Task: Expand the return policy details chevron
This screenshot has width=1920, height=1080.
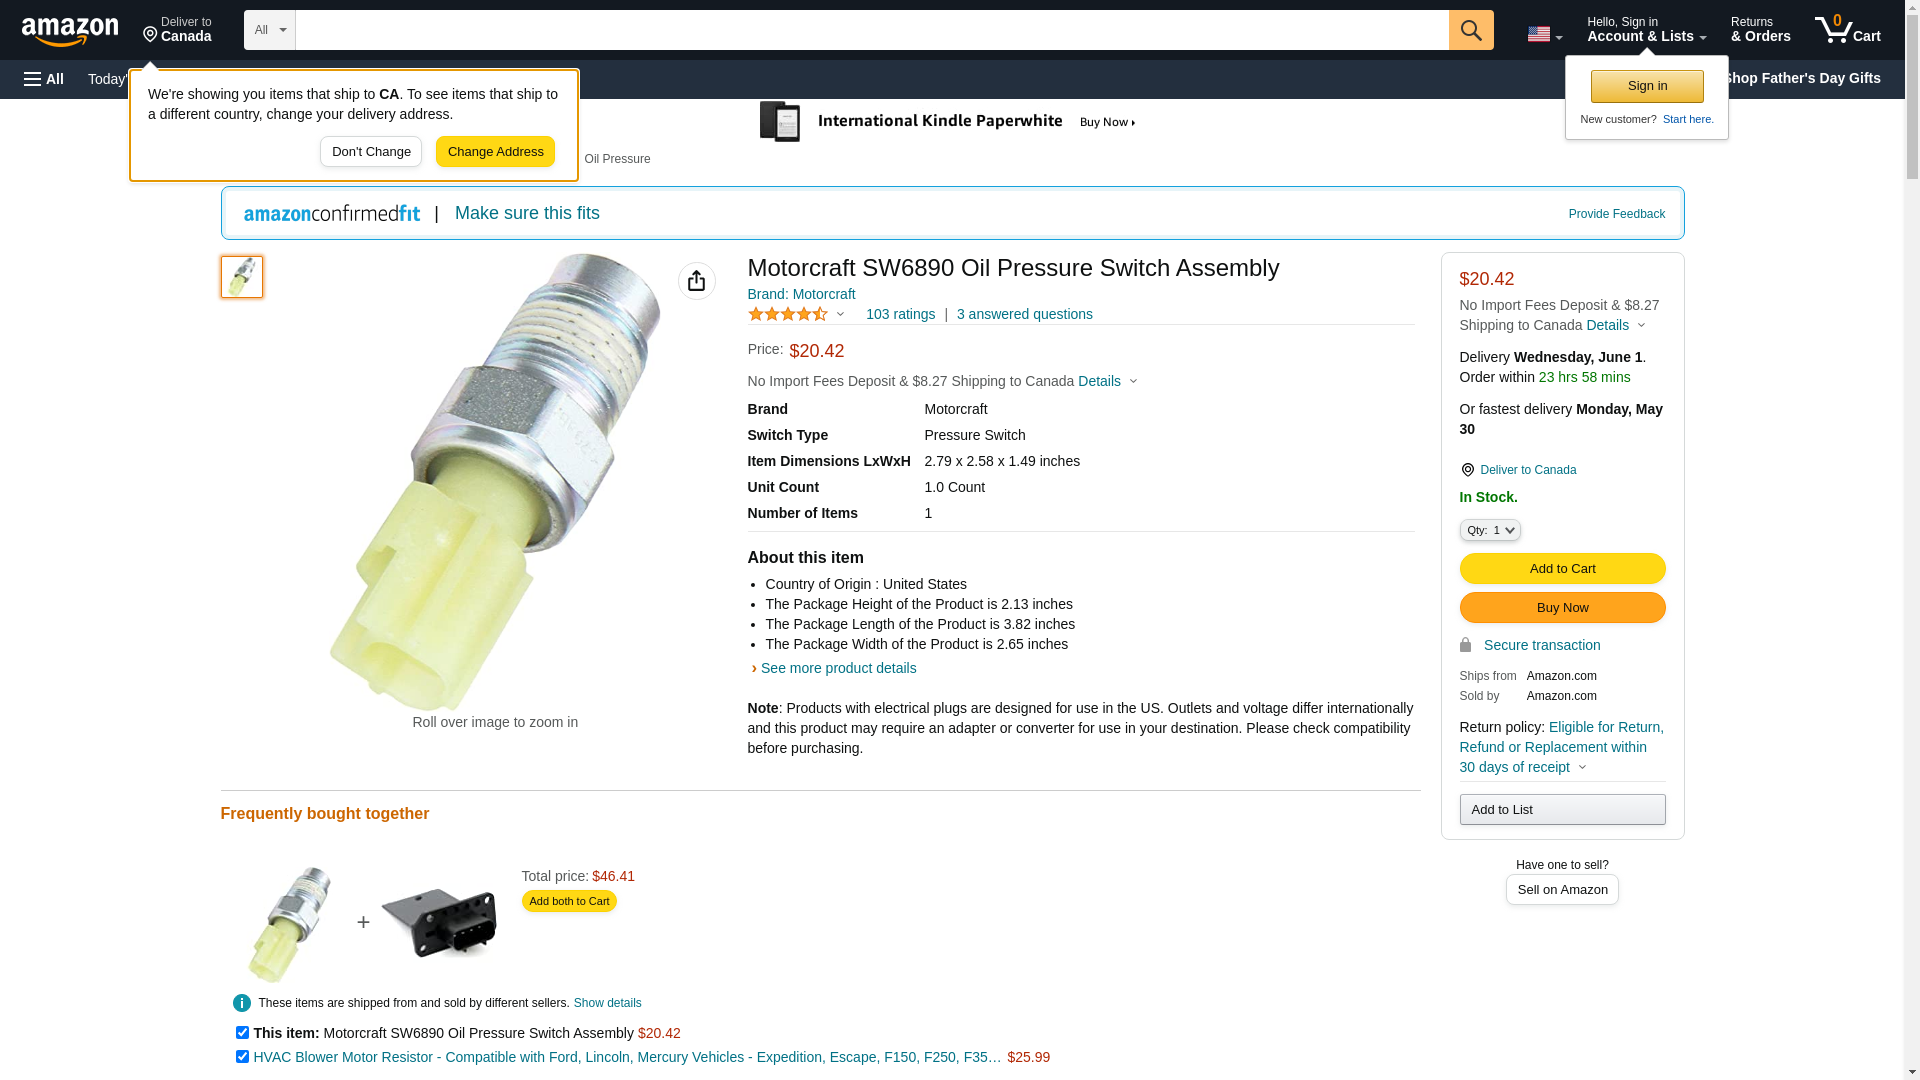Action: (1582, 767)
